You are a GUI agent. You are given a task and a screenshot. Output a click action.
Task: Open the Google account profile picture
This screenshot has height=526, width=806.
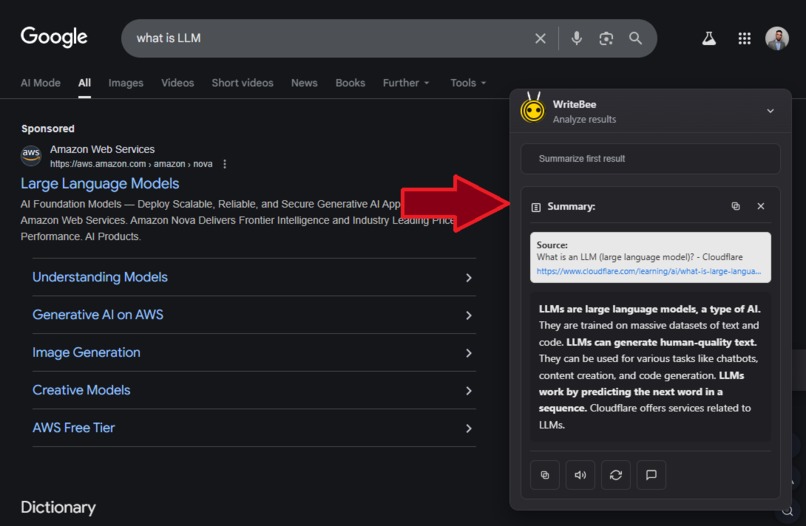tap(777, 39)
